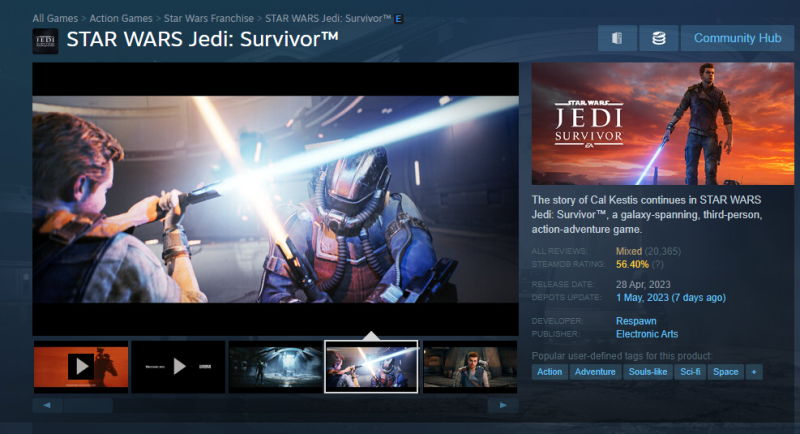Click the game's small Jedi icon beside the title
Image resolution: width=800 pixels, height=434 pixels.
pyautogui.click(x=45, y=41)
